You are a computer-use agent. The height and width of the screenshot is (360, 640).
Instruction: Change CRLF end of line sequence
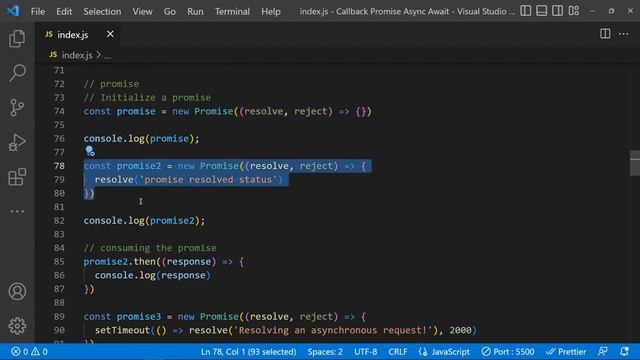click(398, 351)
